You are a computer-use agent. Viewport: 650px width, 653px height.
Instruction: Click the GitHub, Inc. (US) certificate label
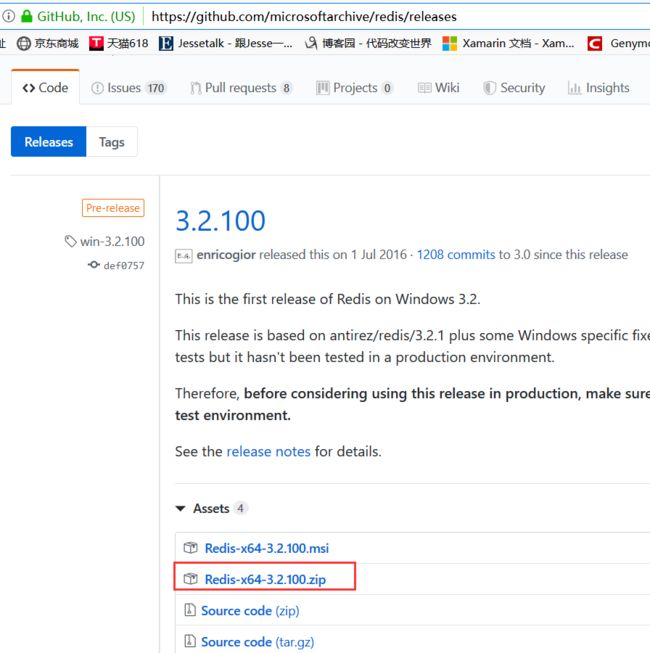pyautogui.click(x=86, y=16)
